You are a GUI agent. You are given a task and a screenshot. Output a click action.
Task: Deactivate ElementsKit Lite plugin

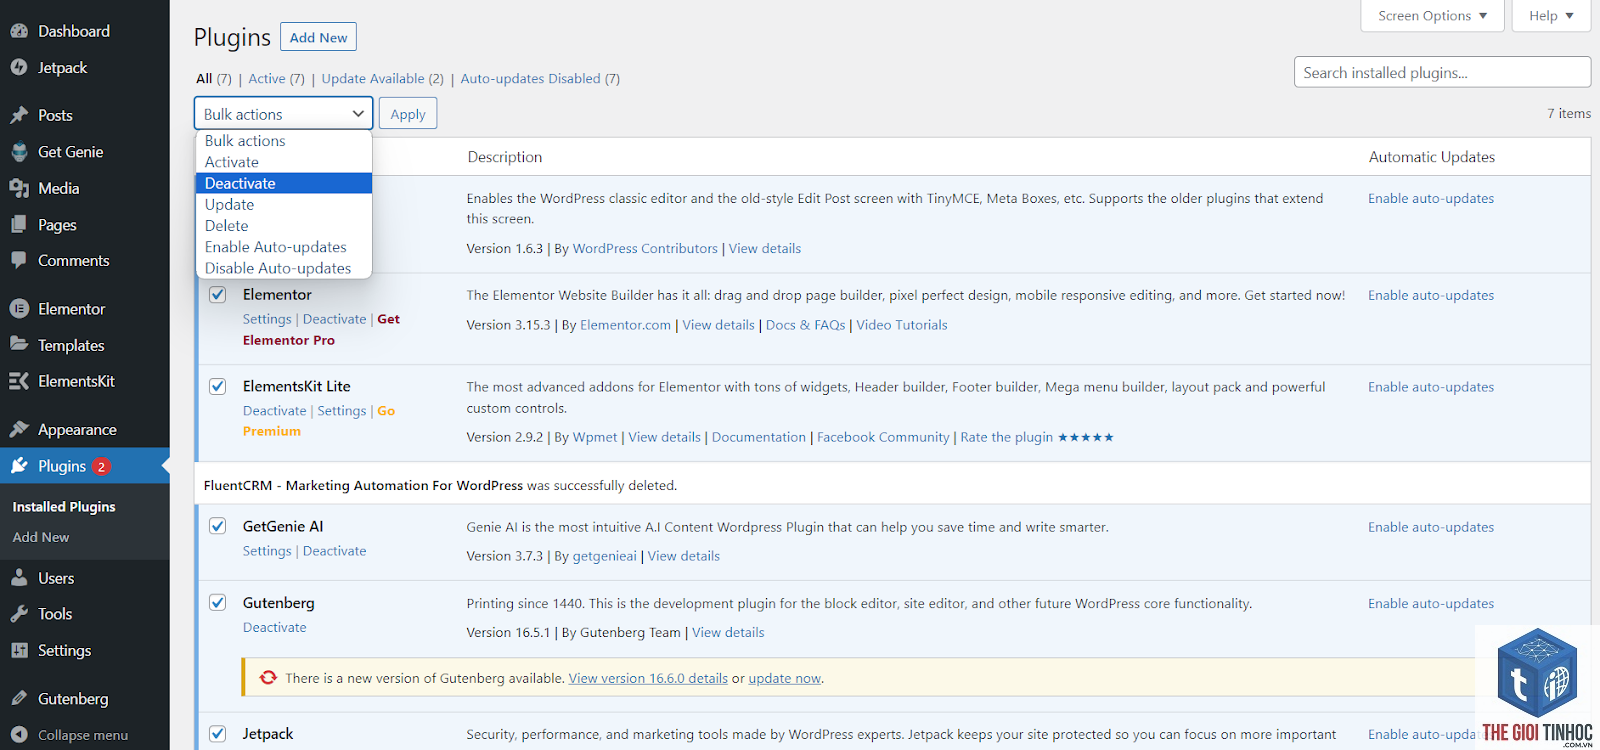pos(274,411)
